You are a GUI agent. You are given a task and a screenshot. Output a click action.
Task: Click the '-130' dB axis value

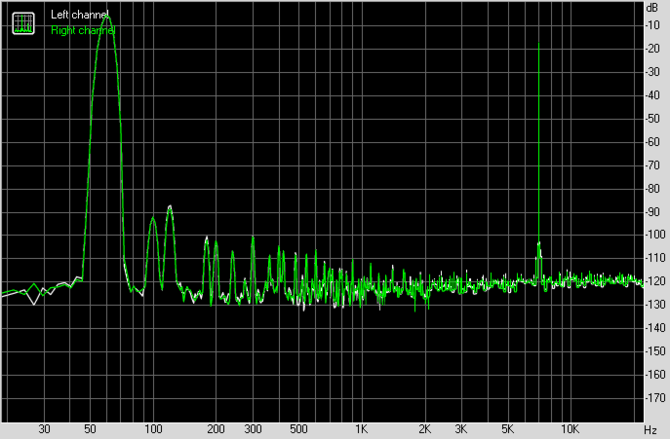[x=655, y=305]
